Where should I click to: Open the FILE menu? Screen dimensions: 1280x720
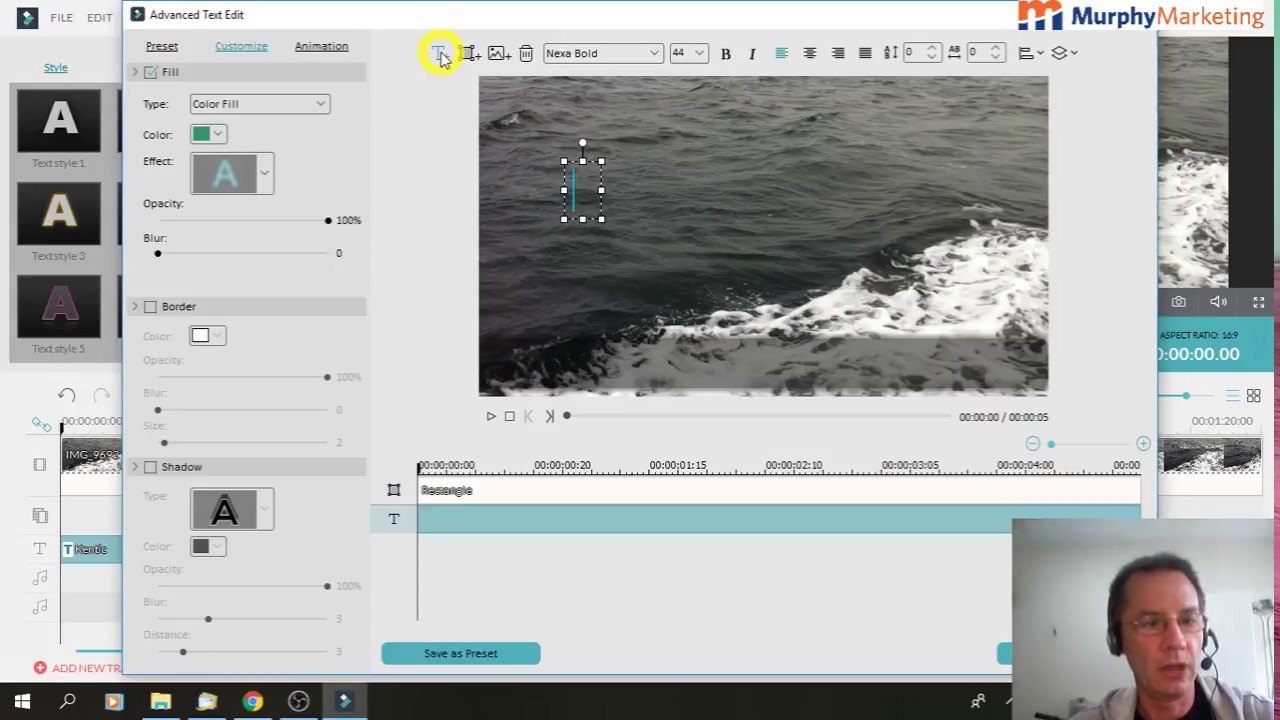(x=61, y=18)
